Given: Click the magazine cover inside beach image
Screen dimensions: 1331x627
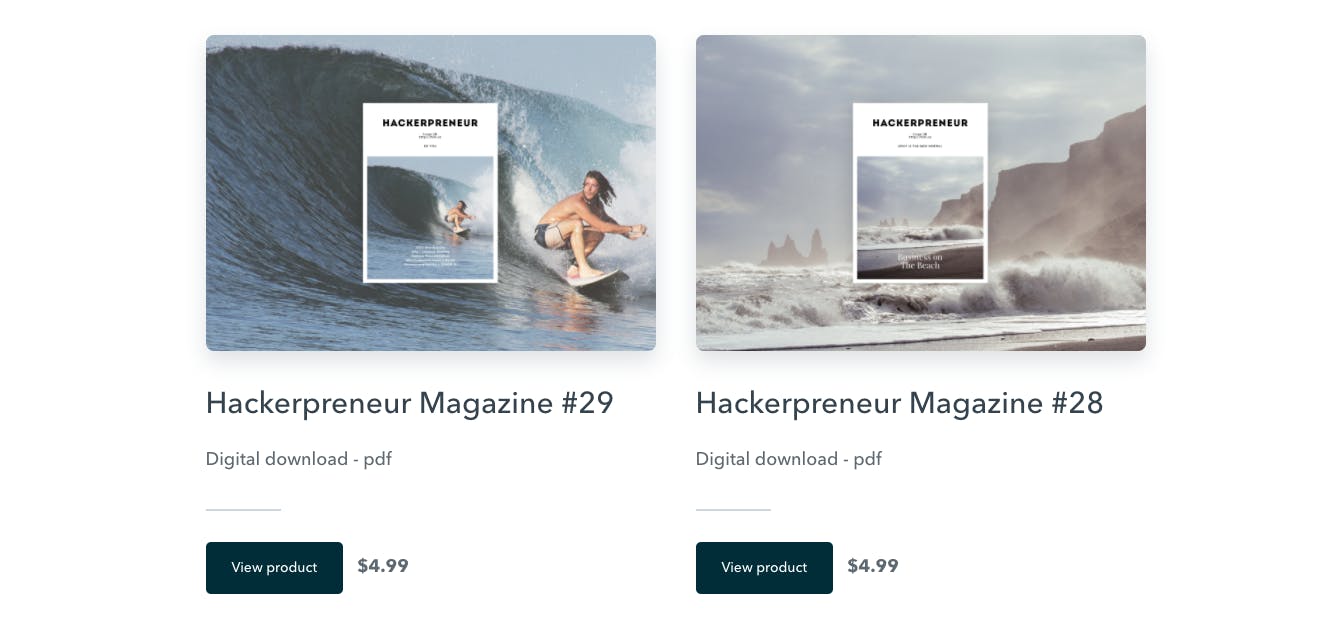Looking at the screenshot, I should click(x=920, y=193).
